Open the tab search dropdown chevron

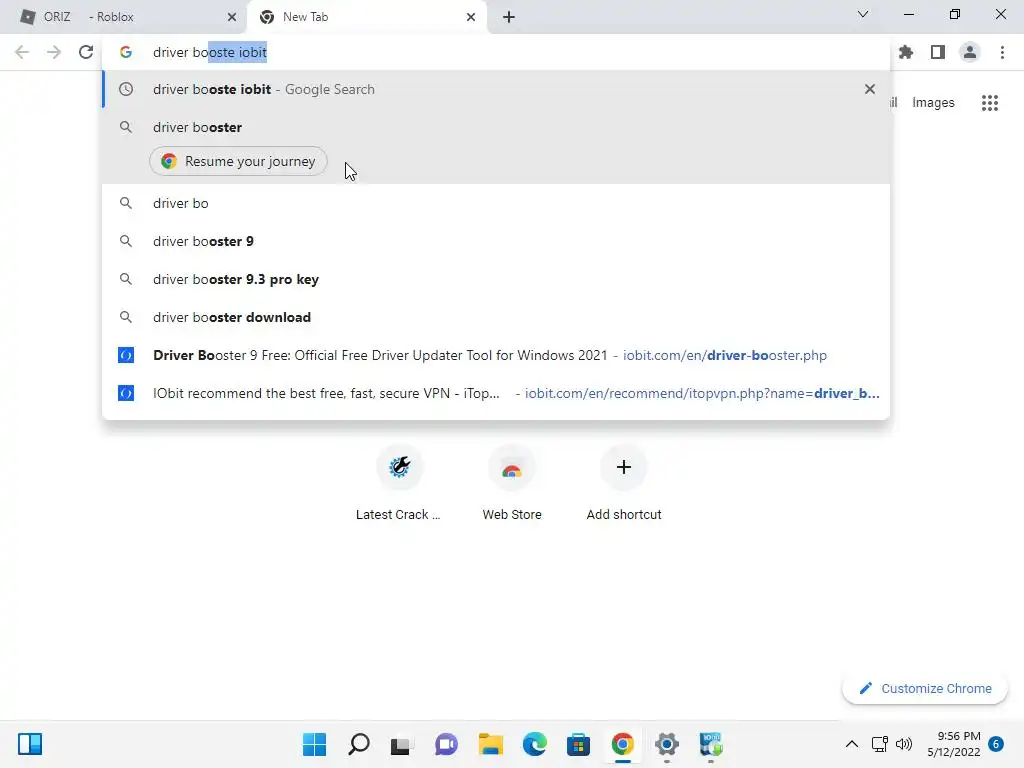coord(863,14)
